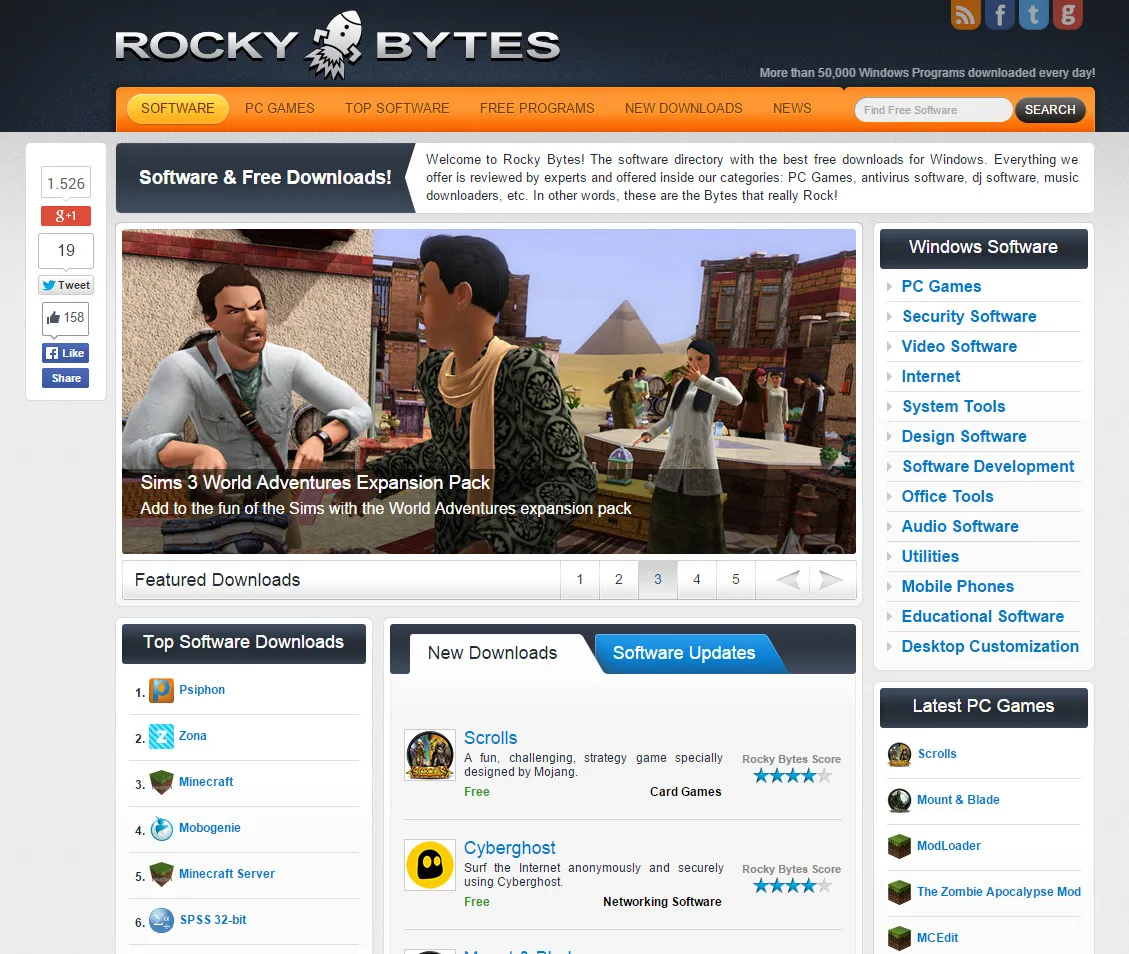Click the Find Free Software search field
1129x954 pixels.
(x=931, y=110)
